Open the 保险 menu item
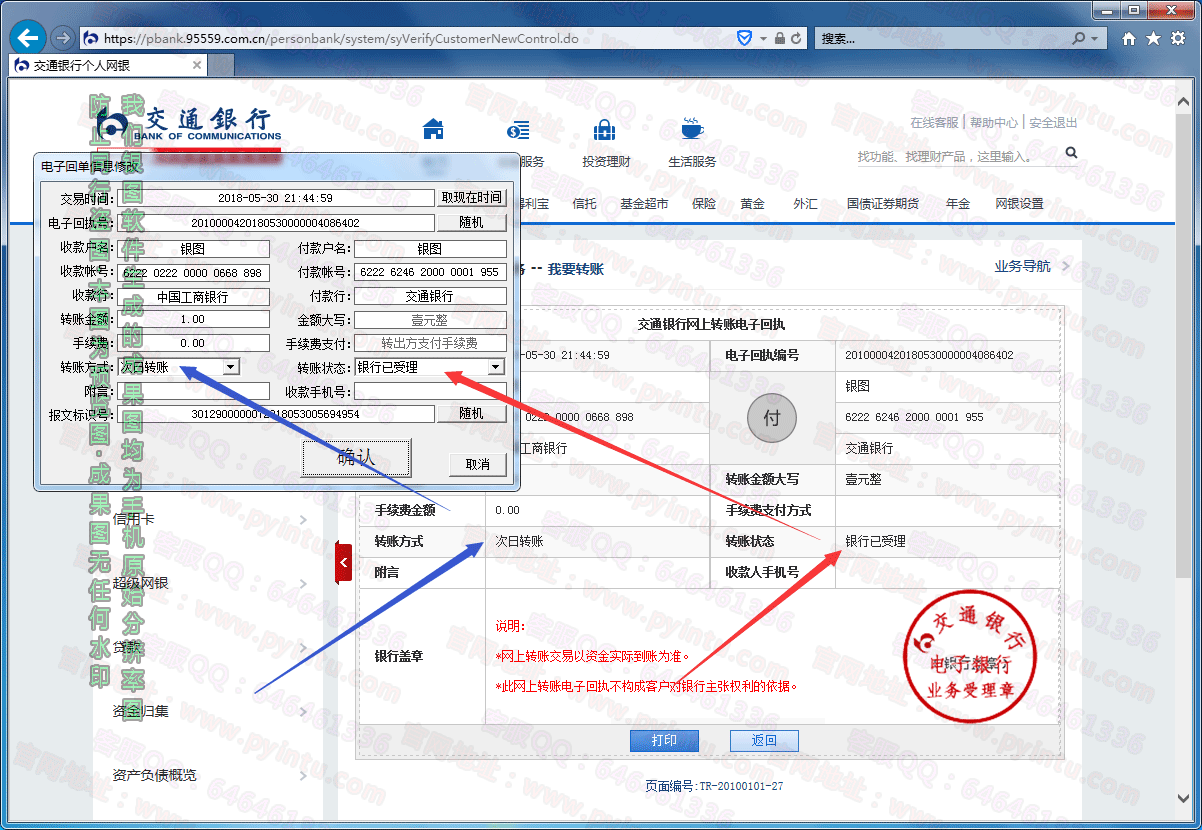1202x830 pixels. [704, 204]
